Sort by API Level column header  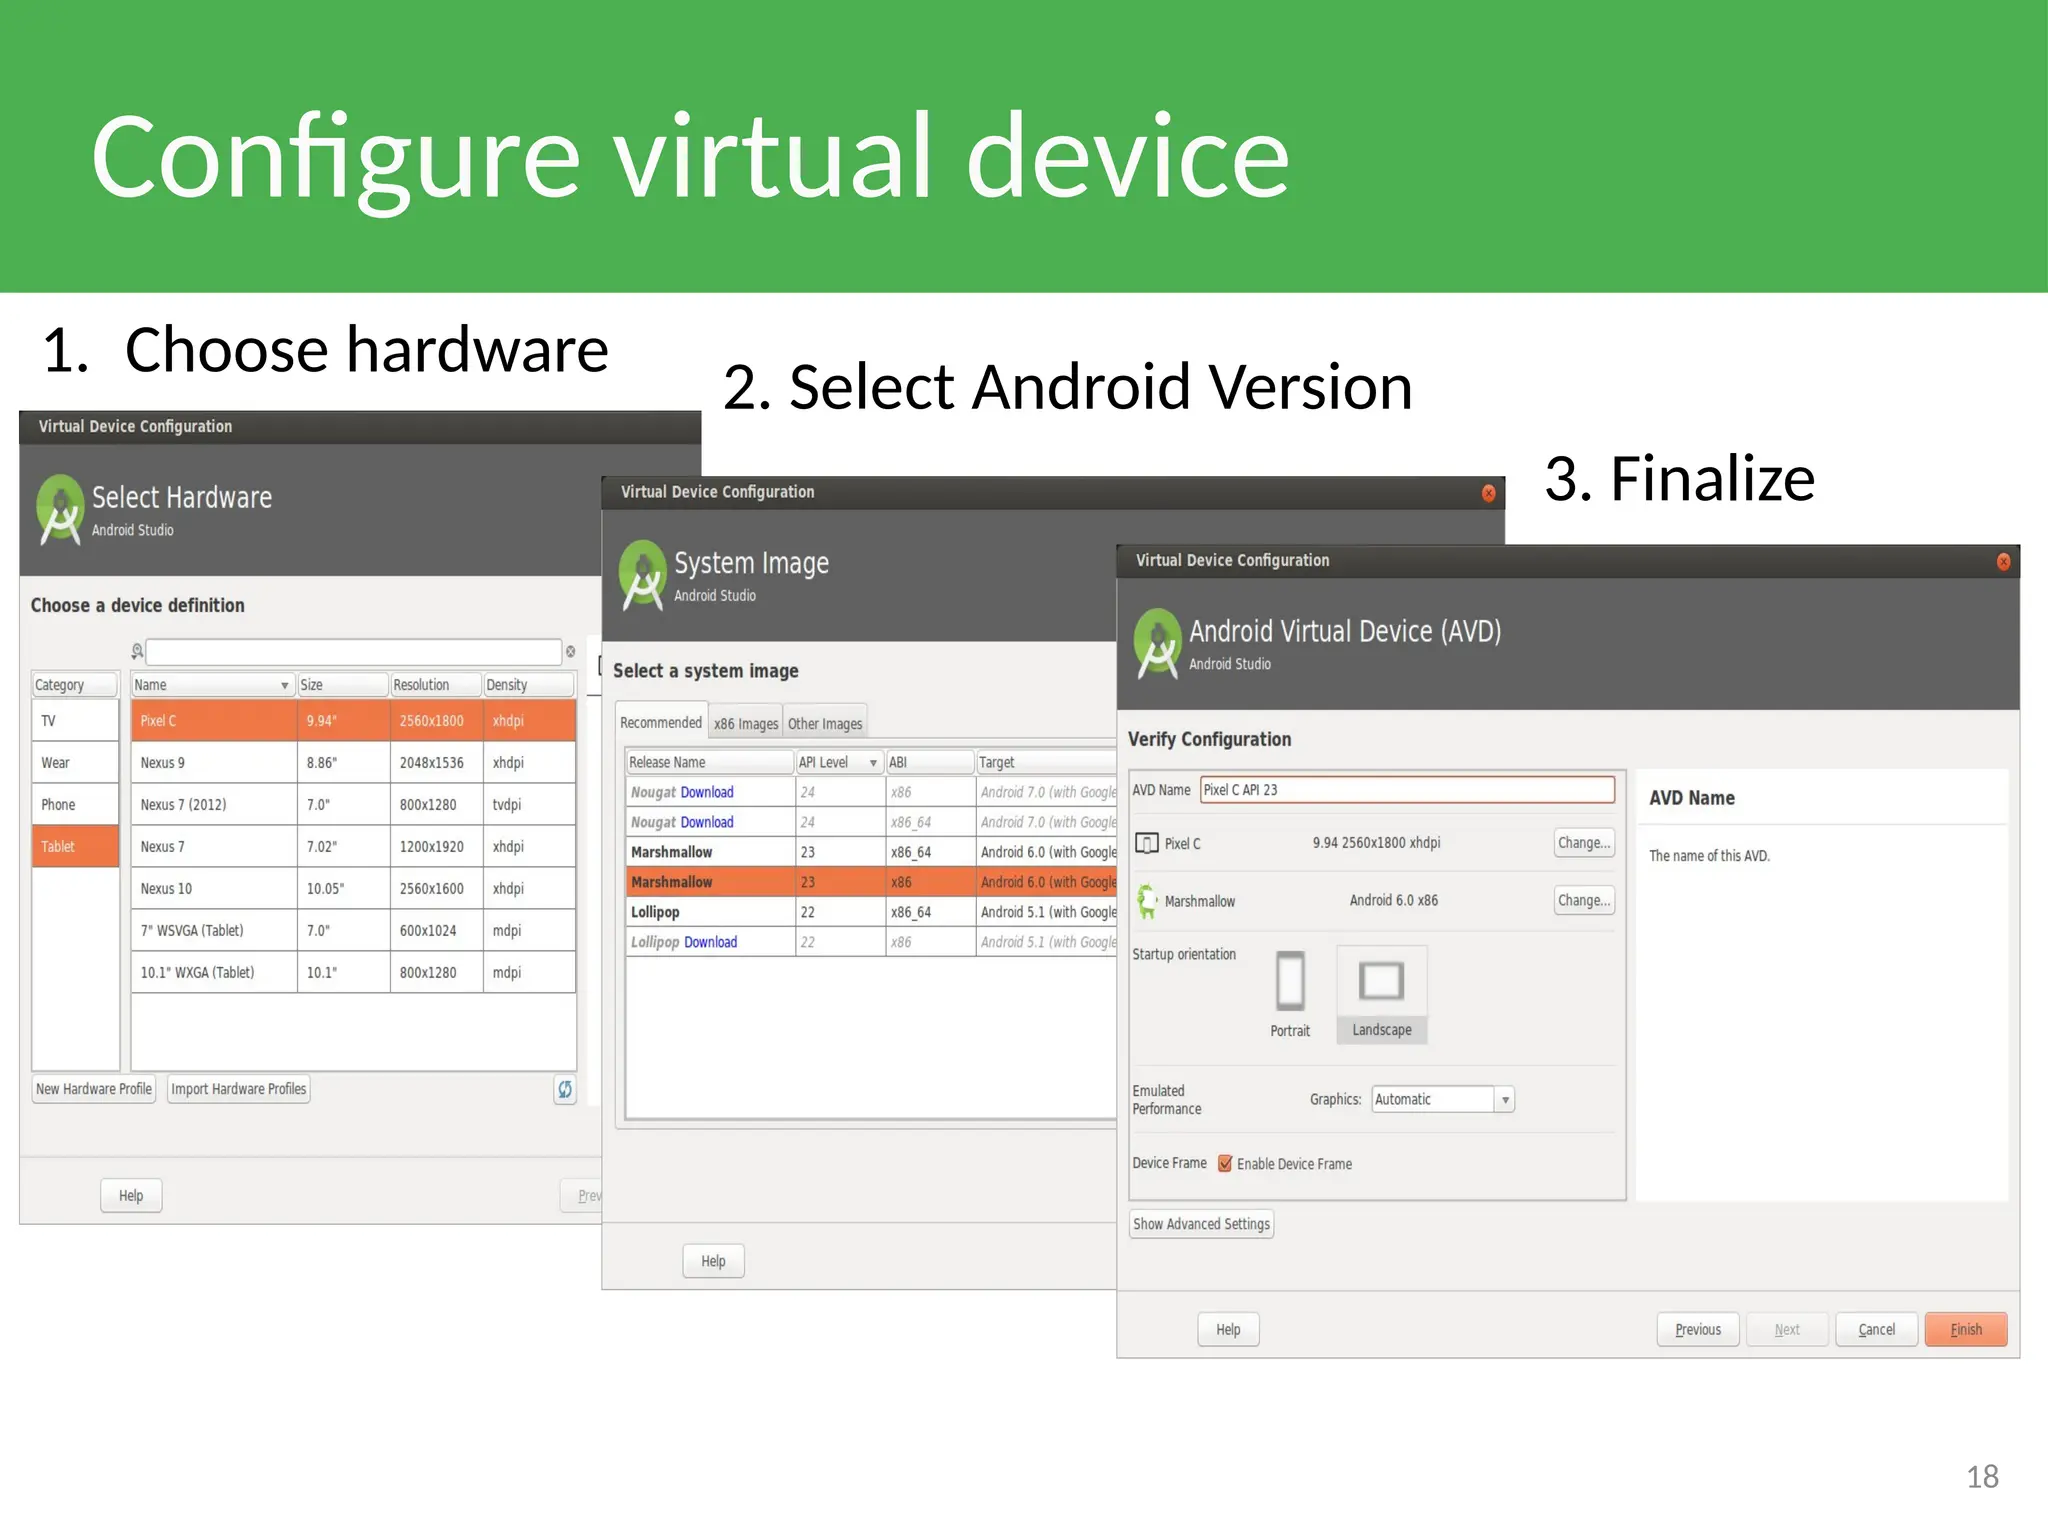pos(839,762)
